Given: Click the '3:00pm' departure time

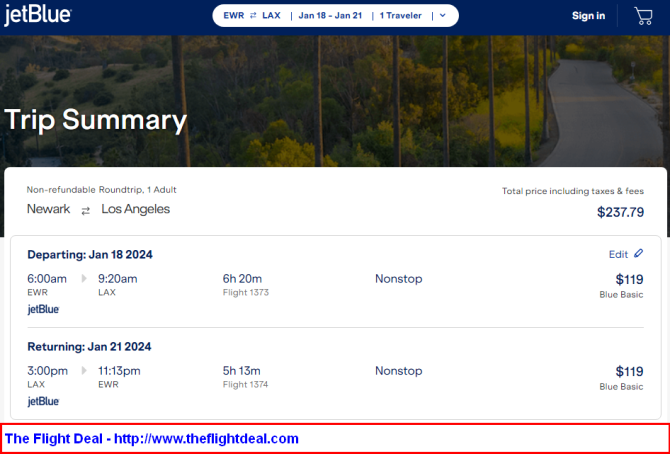Looking at the screenshot, I should coord(47,371).
